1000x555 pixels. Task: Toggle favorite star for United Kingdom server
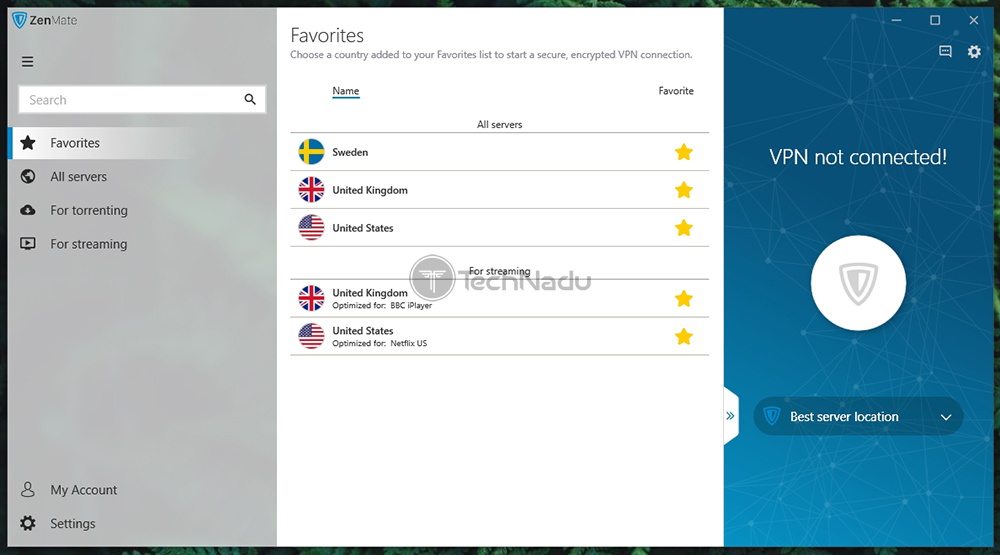(x=684, y=190)
